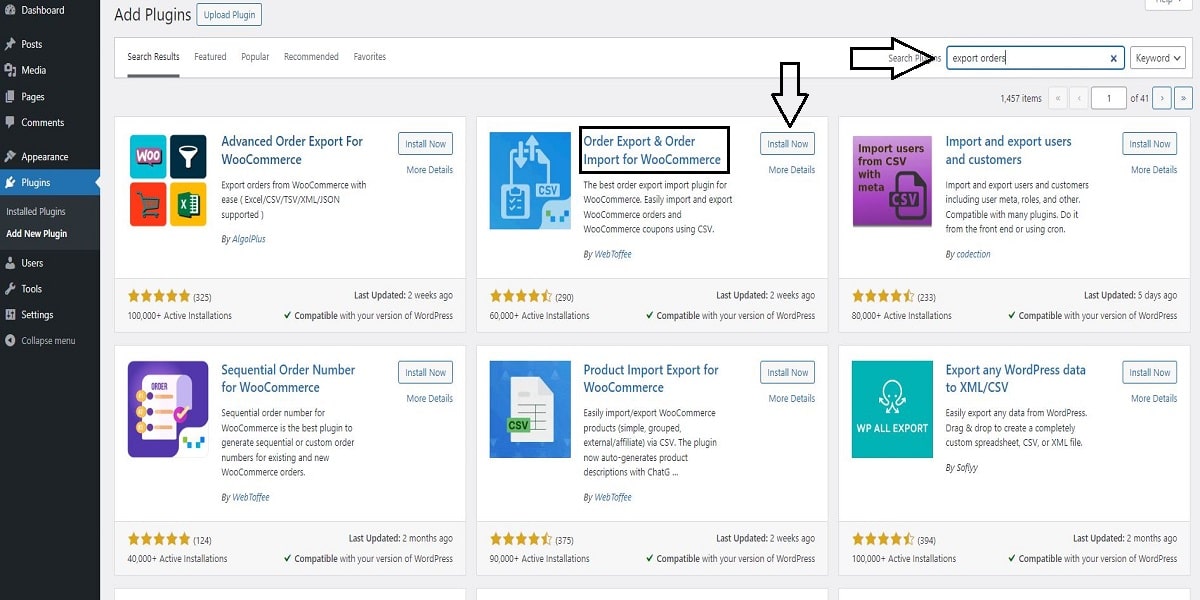
Task: Click the Comments bubble icon
Action: (x=10, y=123)
